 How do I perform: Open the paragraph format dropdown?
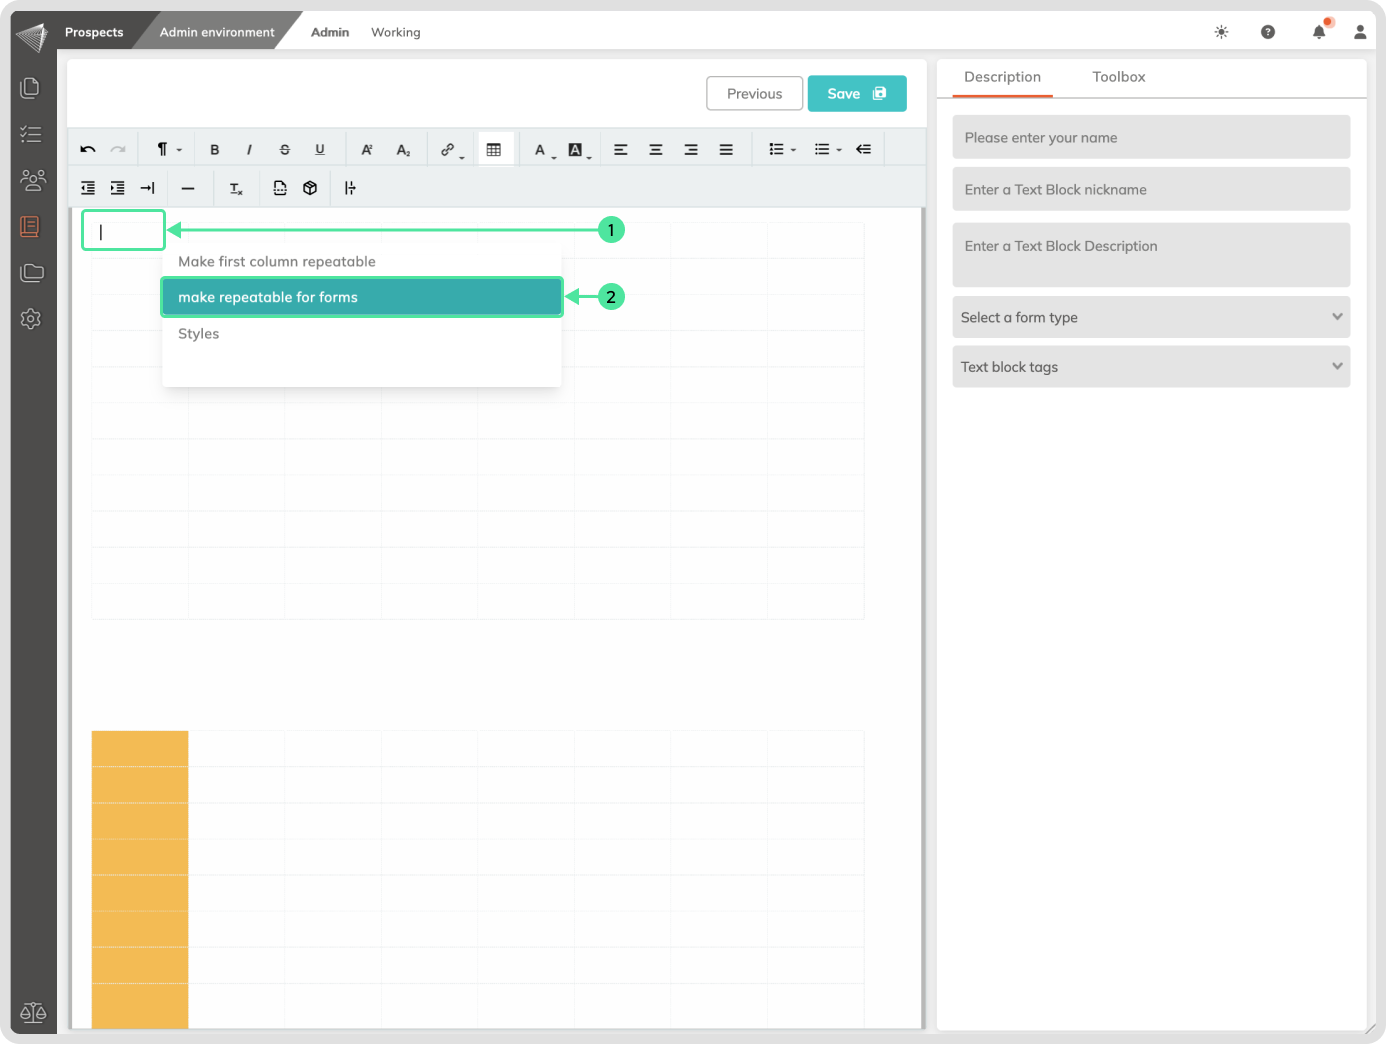tap(168, 150)
